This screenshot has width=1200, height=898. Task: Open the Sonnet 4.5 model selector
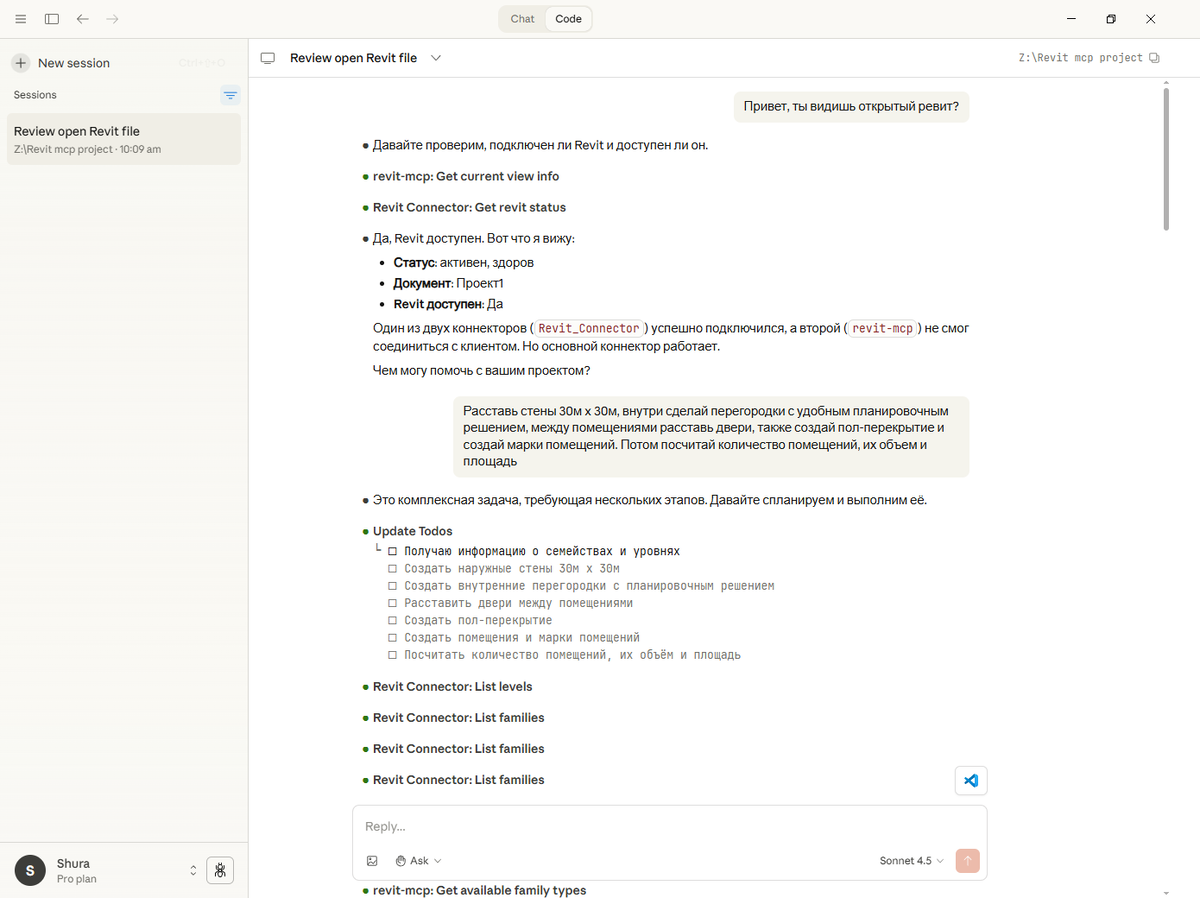(911, 860)
